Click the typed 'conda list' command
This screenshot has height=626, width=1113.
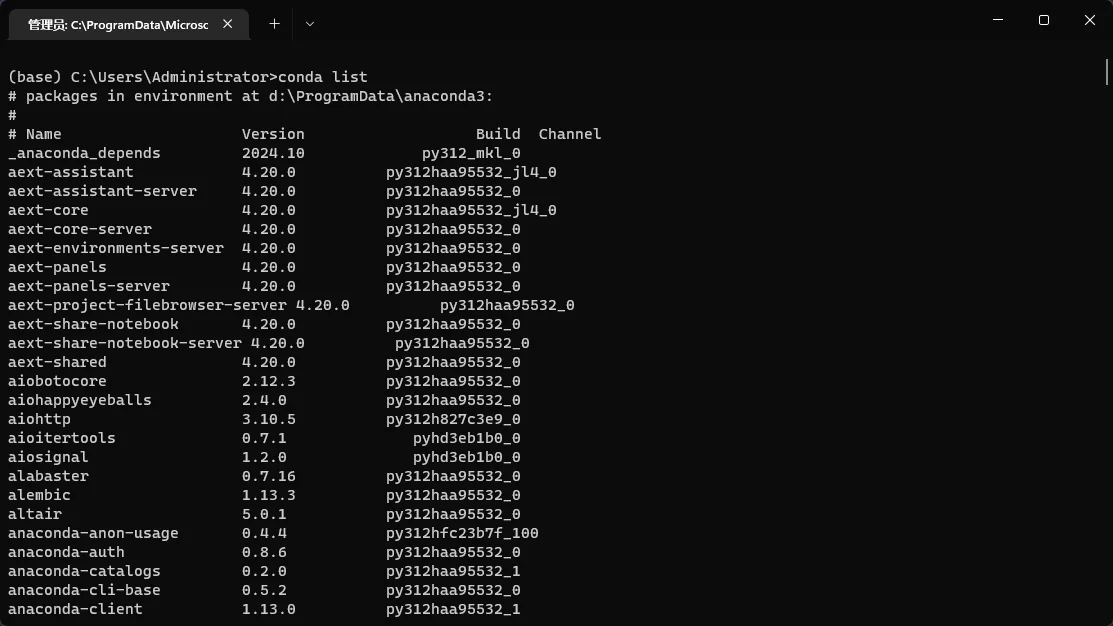[x=323, y=77]
